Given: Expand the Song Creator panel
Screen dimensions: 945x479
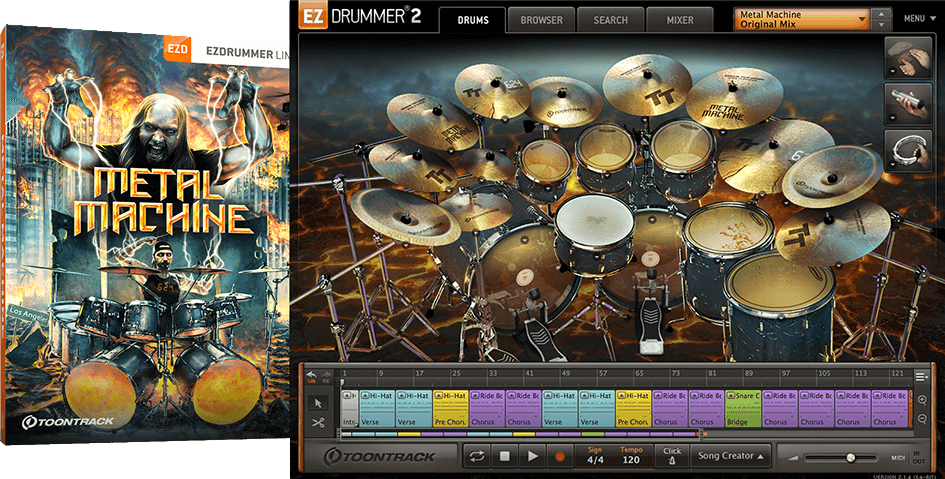Looking at the screenshot, I should click(730, 456).
